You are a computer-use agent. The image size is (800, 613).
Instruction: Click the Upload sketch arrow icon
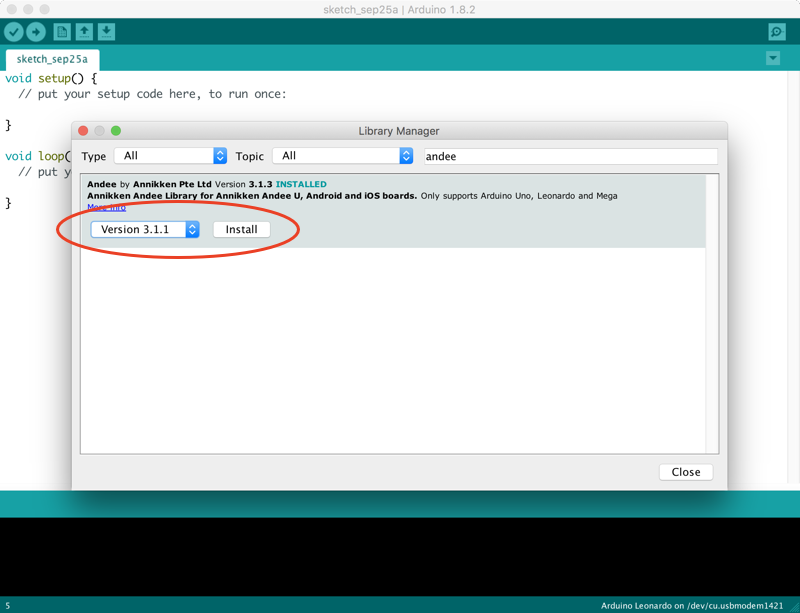[36, 32]
